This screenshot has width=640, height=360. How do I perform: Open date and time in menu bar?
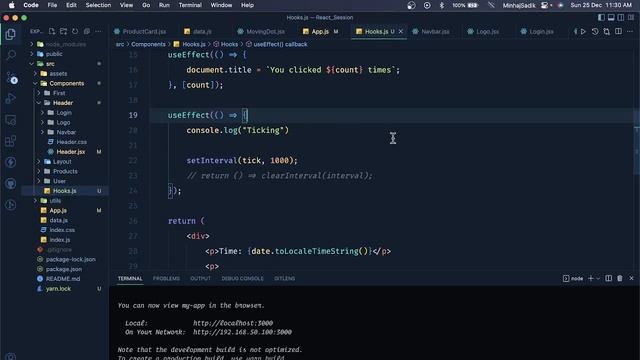(x=601, y=5)
